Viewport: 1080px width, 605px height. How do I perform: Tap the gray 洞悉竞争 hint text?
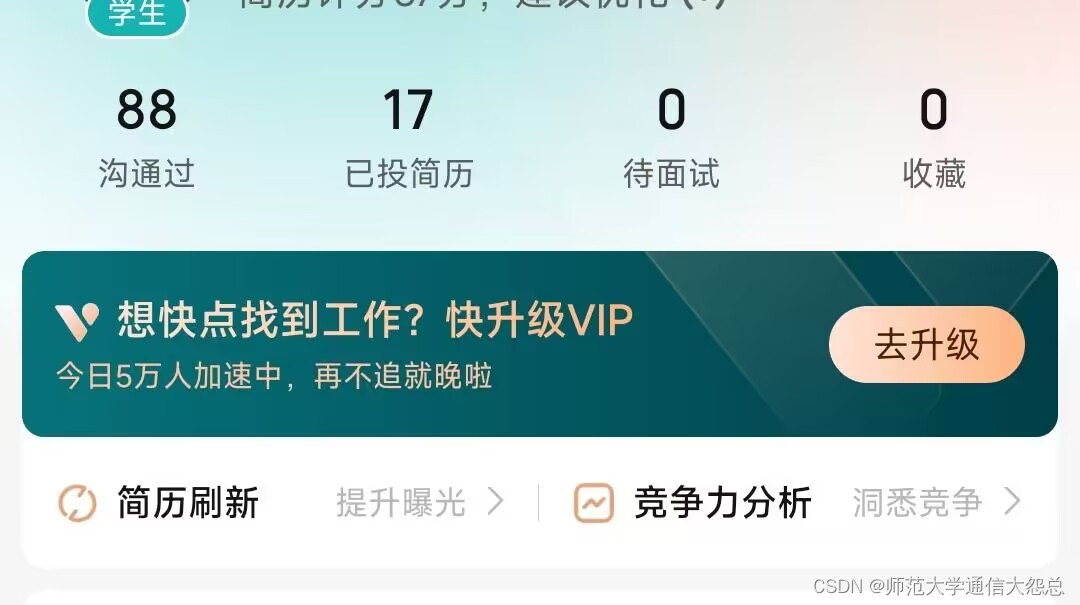click(917, 503)
